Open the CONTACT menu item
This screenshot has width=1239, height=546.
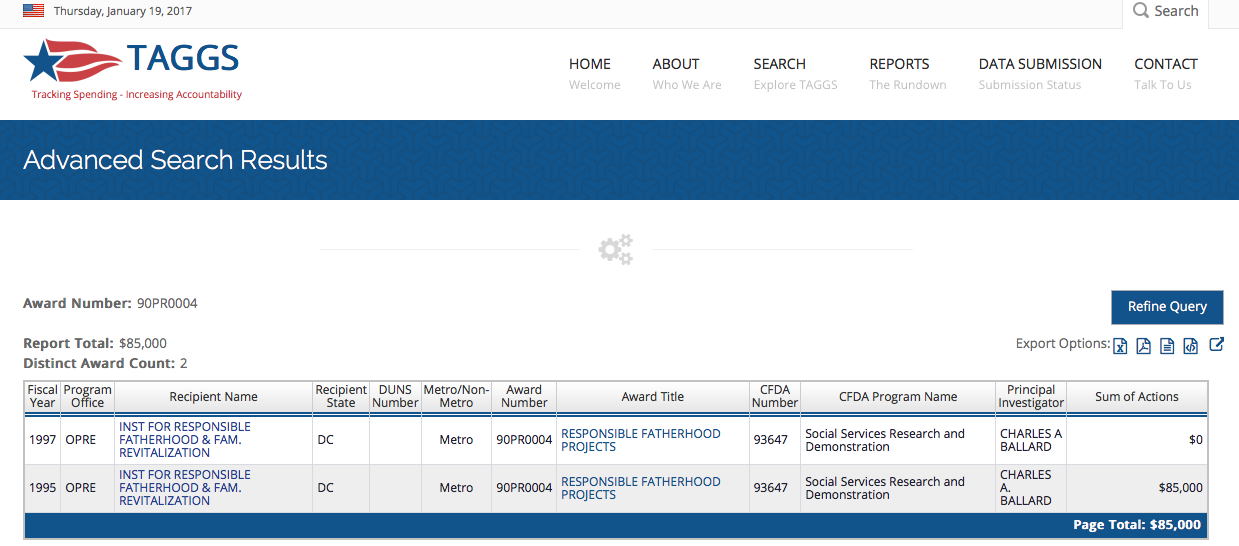[x=1165, y=64]
